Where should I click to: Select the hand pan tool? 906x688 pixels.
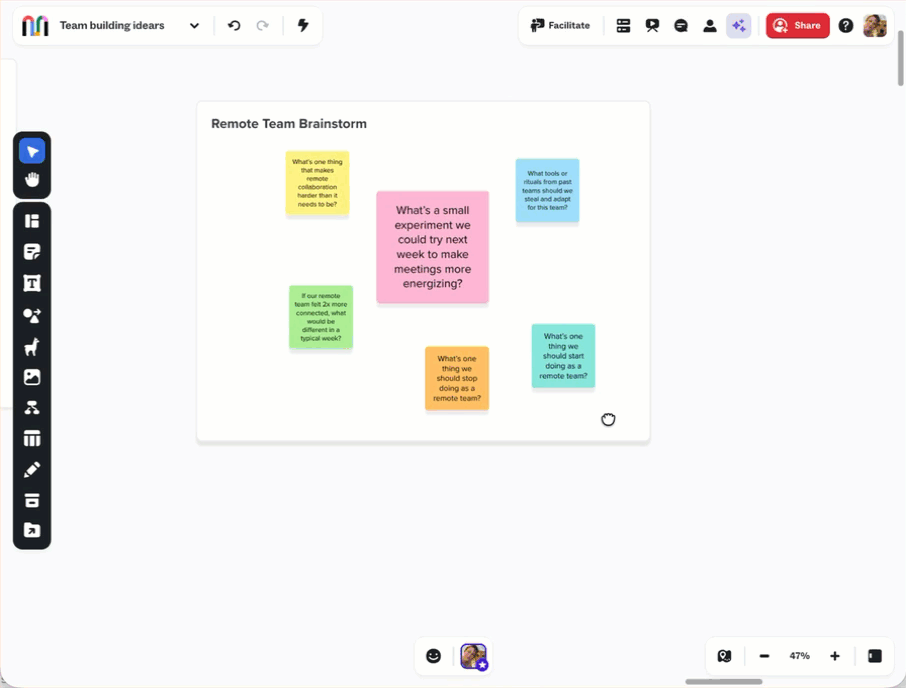(x=32, y=180)
